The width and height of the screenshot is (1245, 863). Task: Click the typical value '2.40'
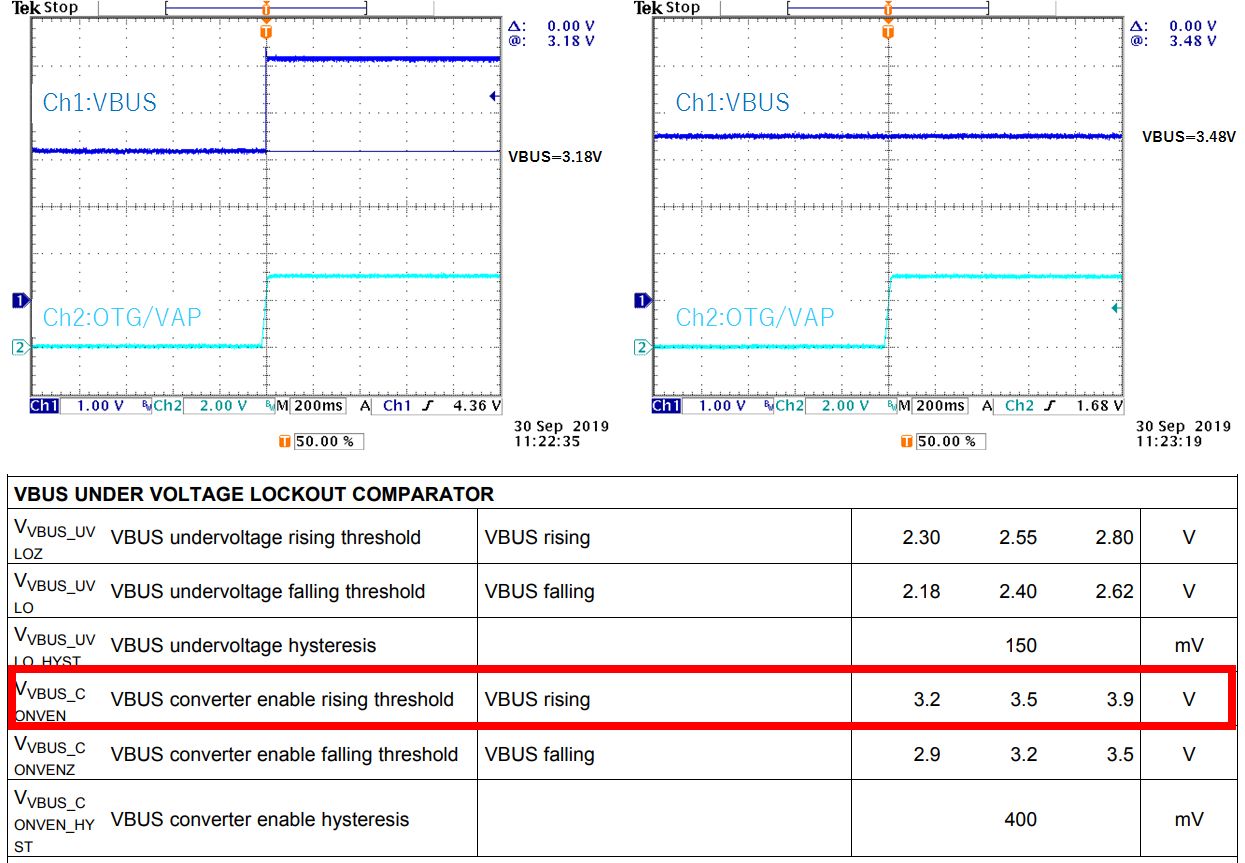1018,591
